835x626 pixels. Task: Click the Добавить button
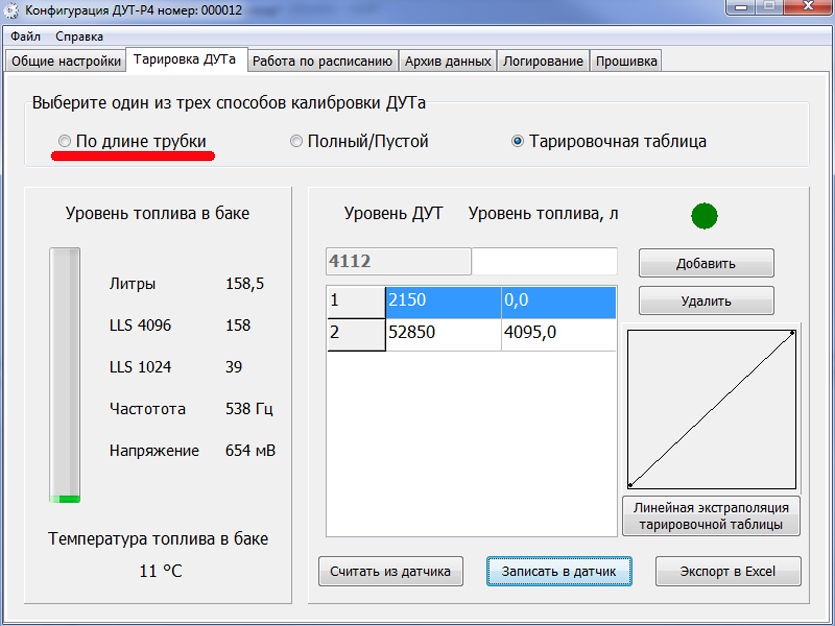[706, 263]
